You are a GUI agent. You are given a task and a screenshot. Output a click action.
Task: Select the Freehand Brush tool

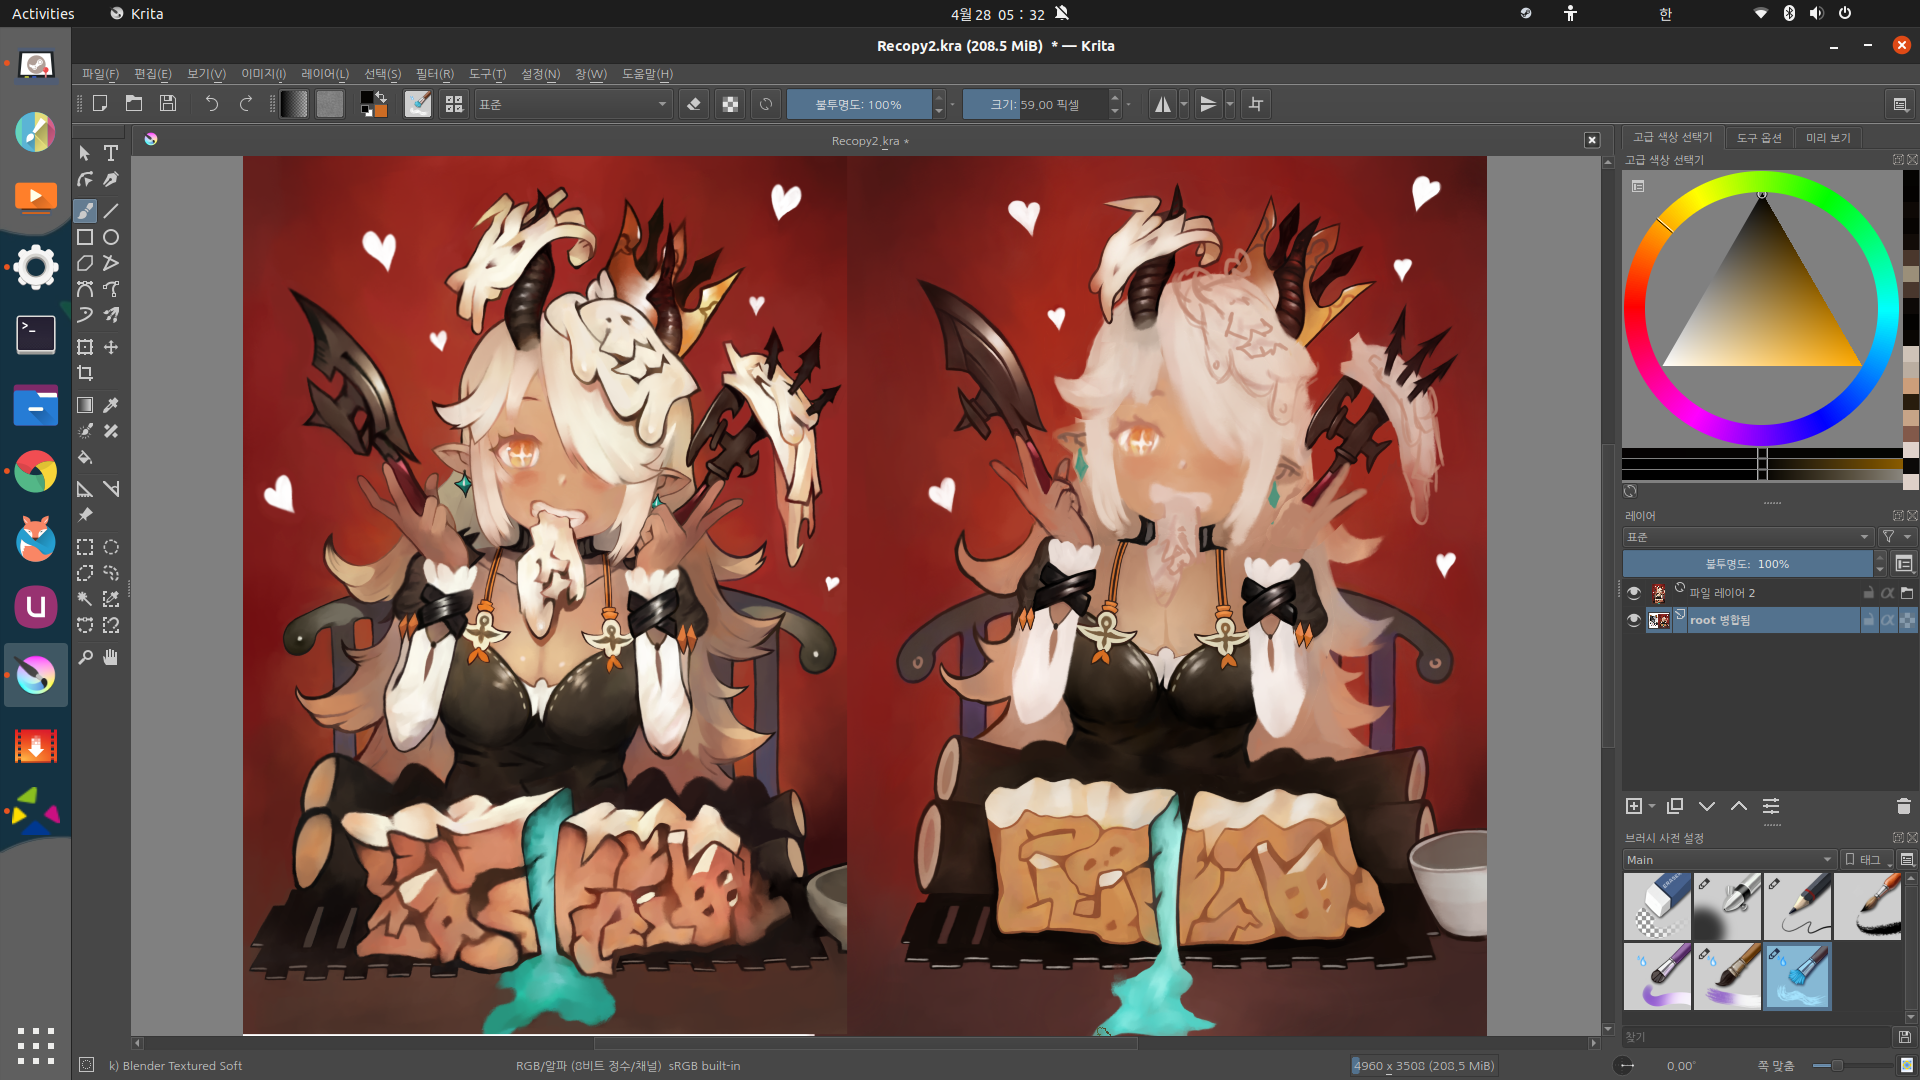pyautogui.click(x=85, y=211)
